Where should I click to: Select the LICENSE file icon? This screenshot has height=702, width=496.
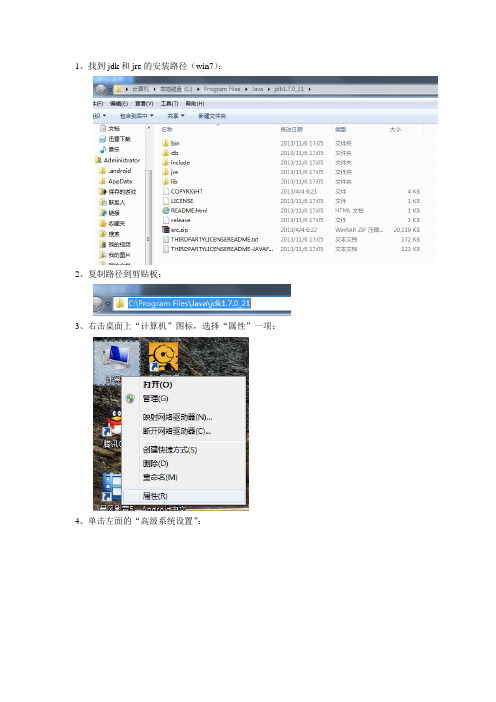coord(166,201)
